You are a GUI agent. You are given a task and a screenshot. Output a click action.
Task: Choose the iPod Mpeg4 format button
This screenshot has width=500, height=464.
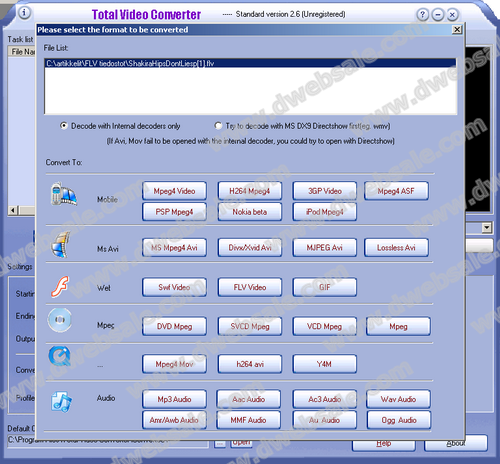click(x=325, y=212)
